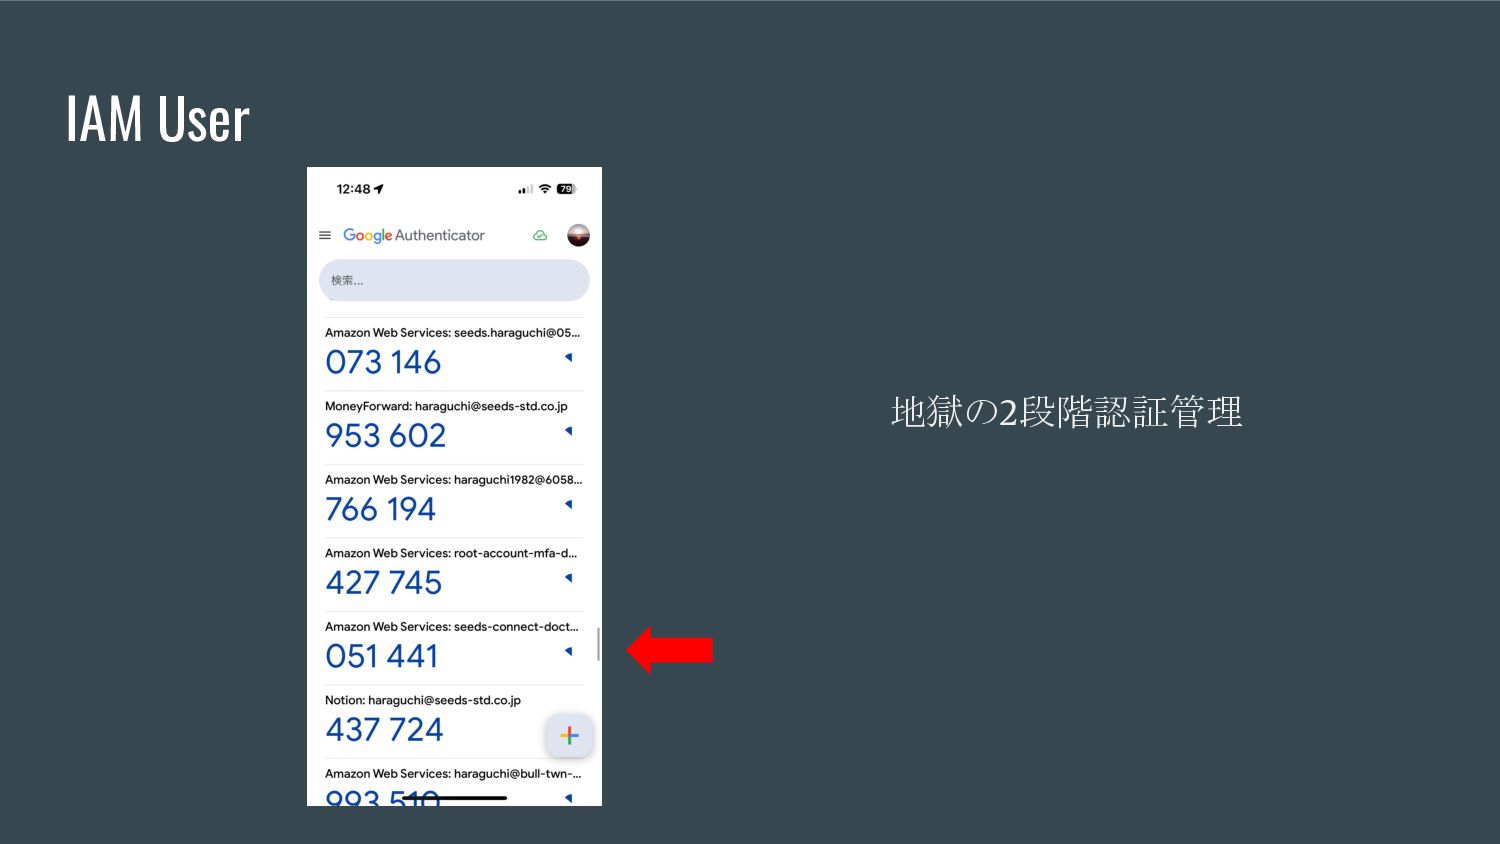The image size is (1500, 844).
Task: Copy the Notion code 437 724
Action: click(384, 730)
